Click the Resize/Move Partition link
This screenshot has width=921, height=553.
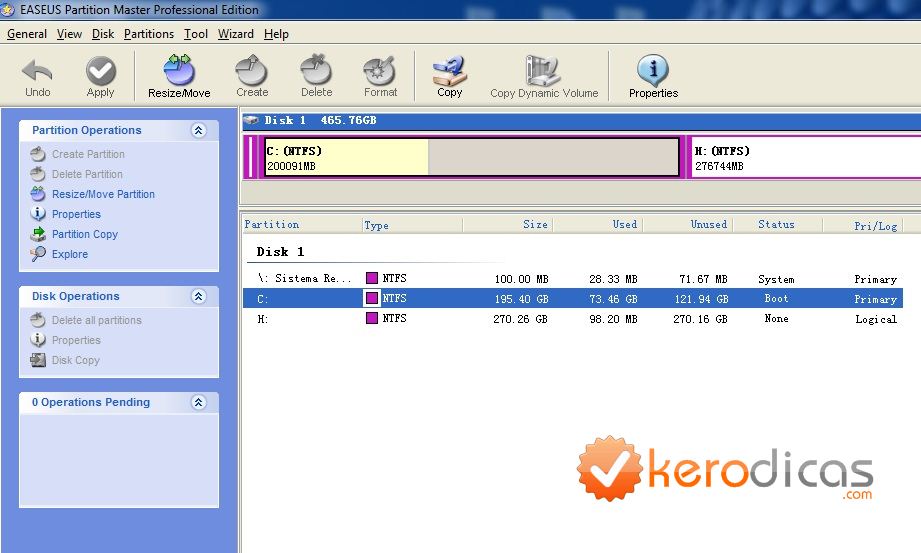coord(103,194)
